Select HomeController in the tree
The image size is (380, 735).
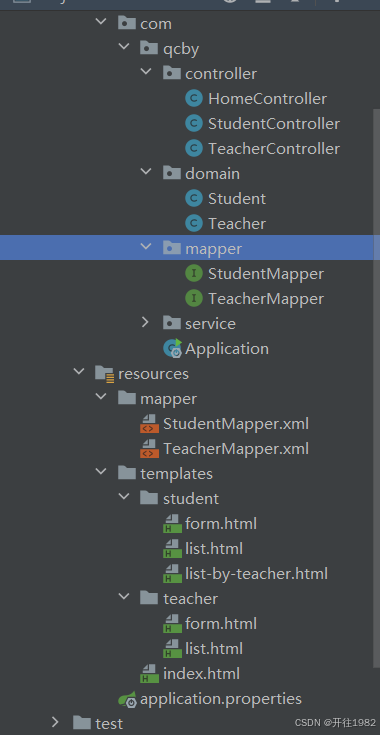267,99
